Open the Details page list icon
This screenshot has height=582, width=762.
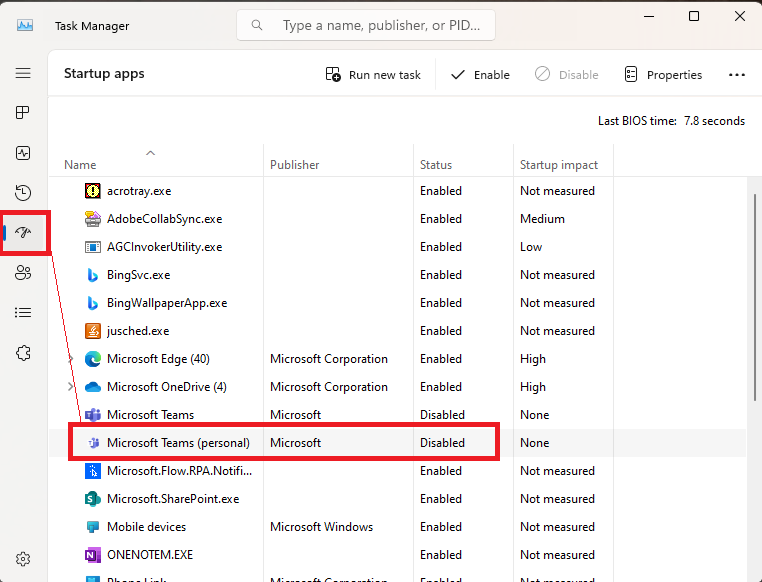(x=23, y=312)
